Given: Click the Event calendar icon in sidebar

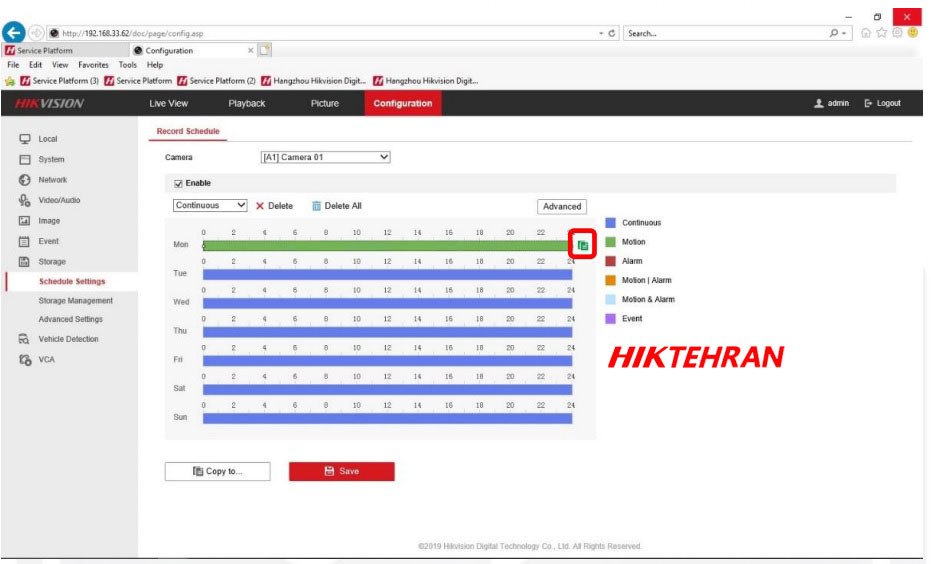Looking at the screenshot, I should coord(24,241).
